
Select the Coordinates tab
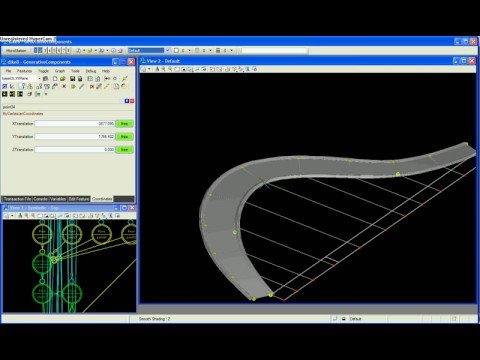click(102, 199)
